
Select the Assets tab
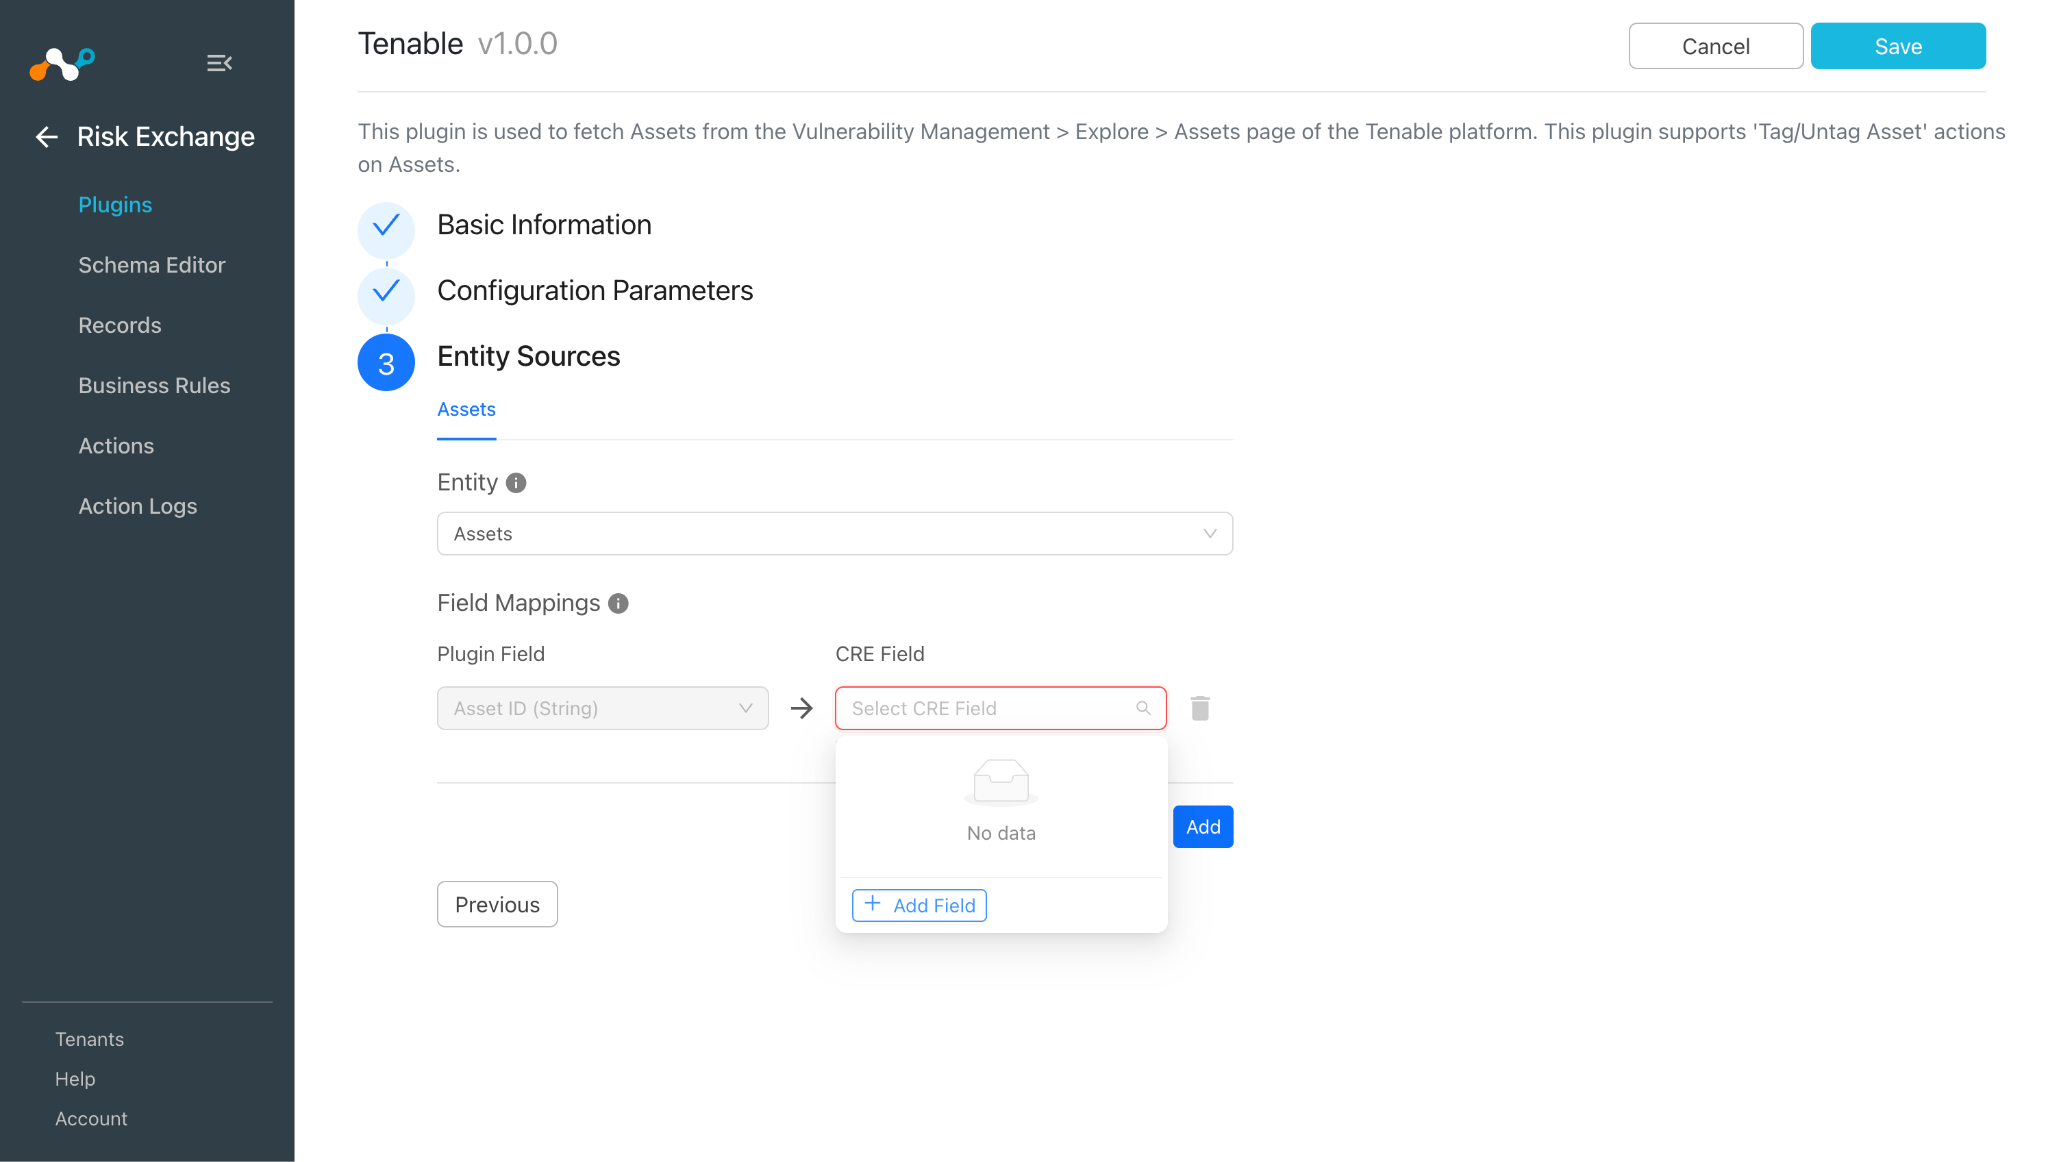tap(466, 410)
